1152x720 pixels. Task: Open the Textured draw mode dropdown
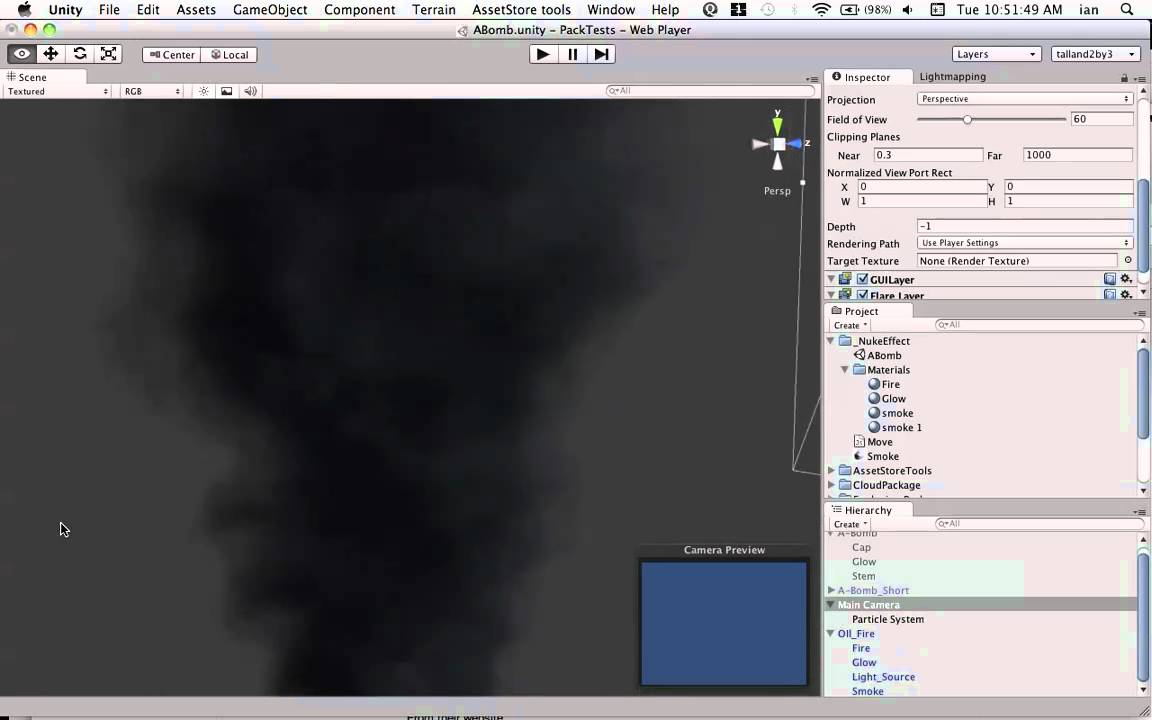pyautogui.click(x=57, y=91)
